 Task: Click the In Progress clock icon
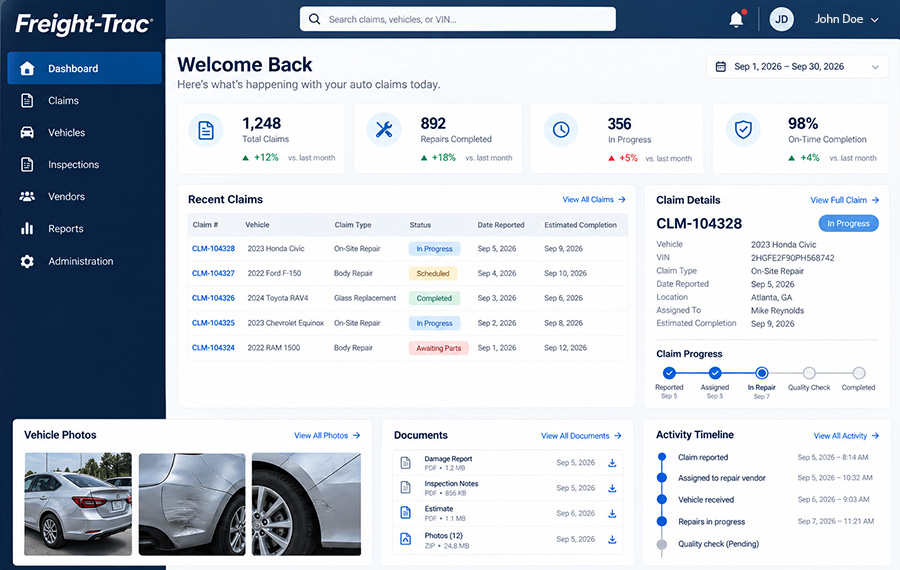pyautogui.click(x=561, y=130)
